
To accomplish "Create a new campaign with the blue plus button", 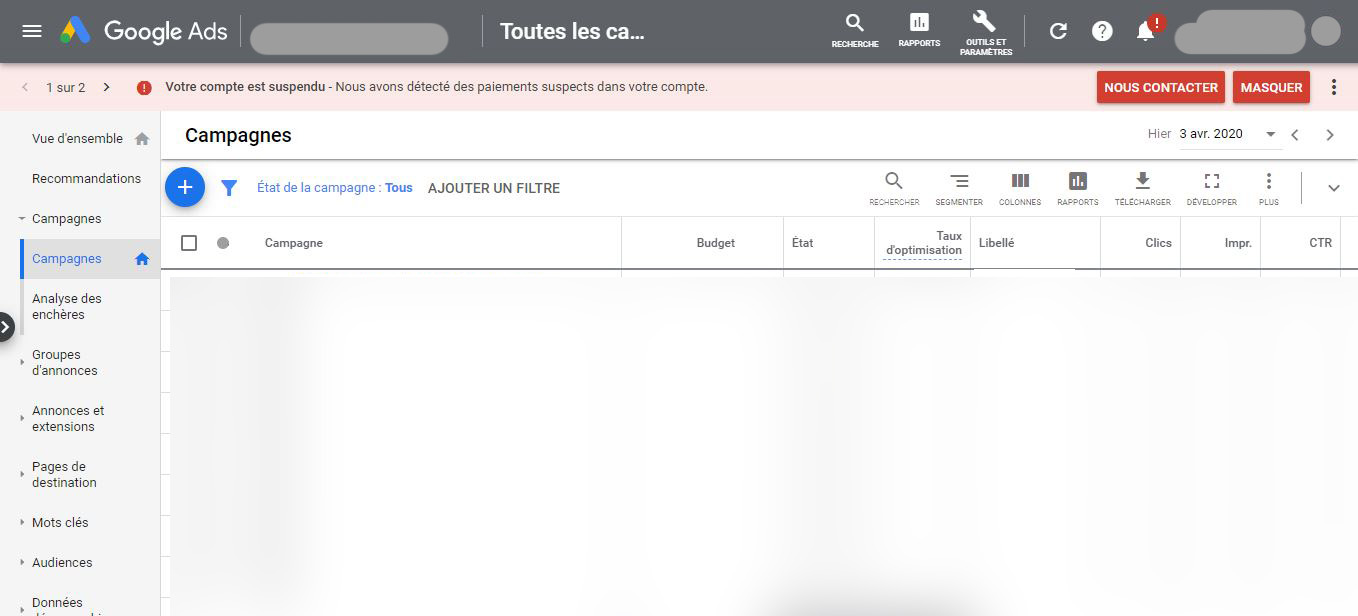I will click(x=185, y=187).
